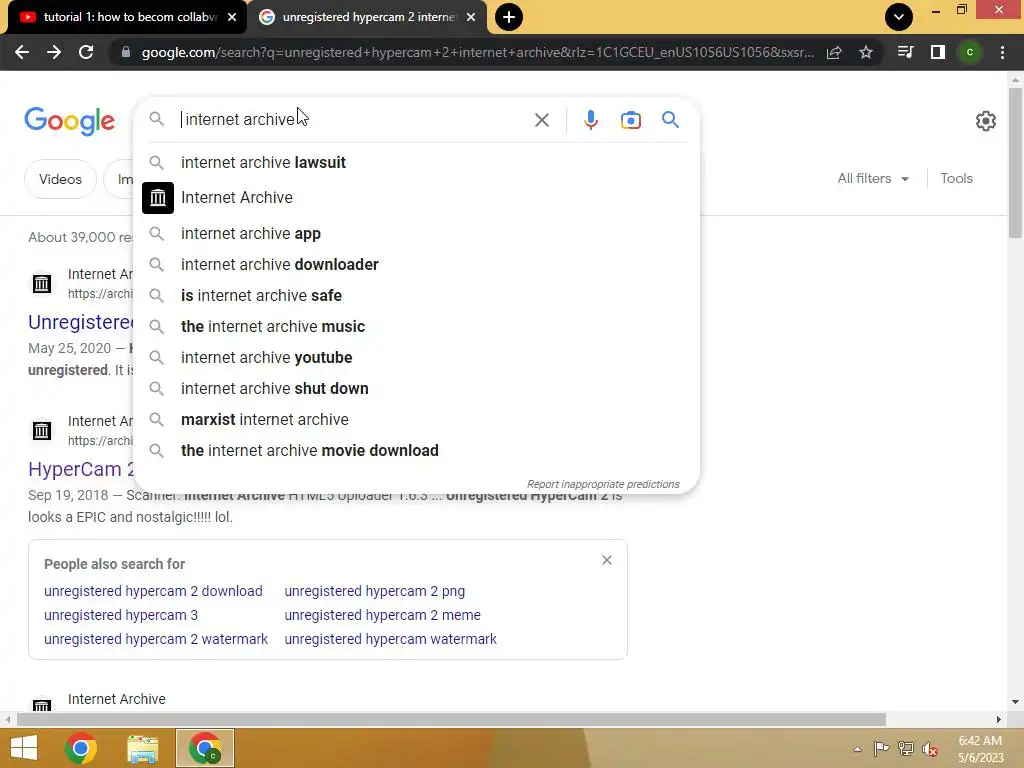
Task: Toggle the browser side panel icon
Action: (x=938, y=52)
